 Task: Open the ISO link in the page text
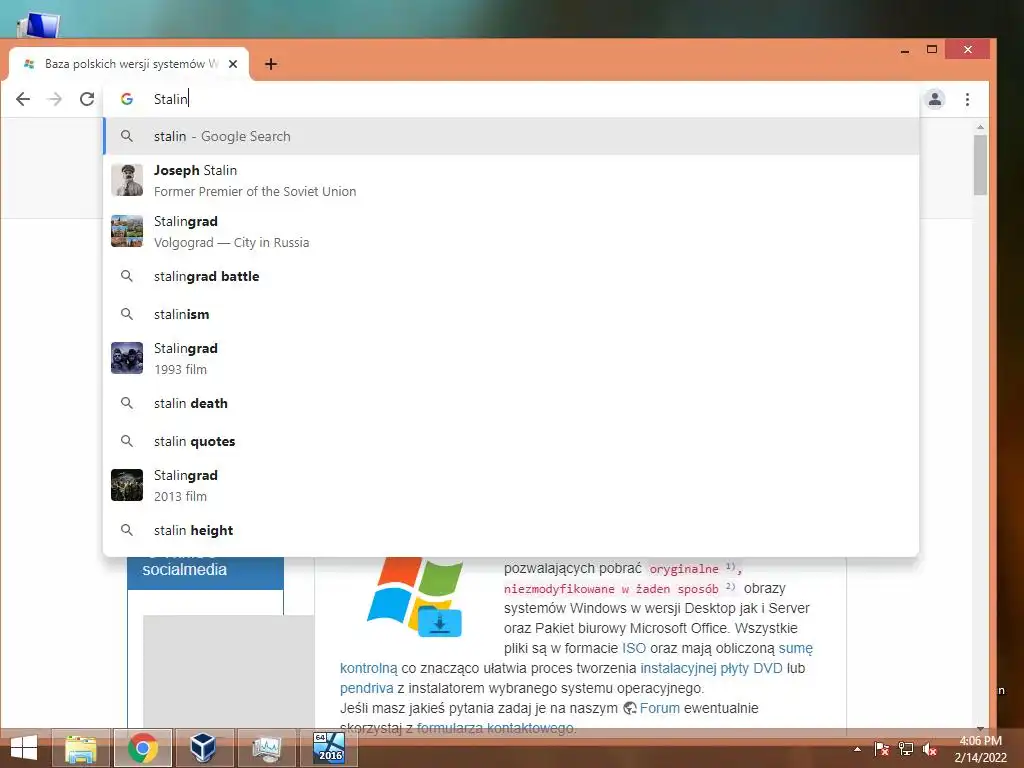pyautogui.click(x=633, y=648)
